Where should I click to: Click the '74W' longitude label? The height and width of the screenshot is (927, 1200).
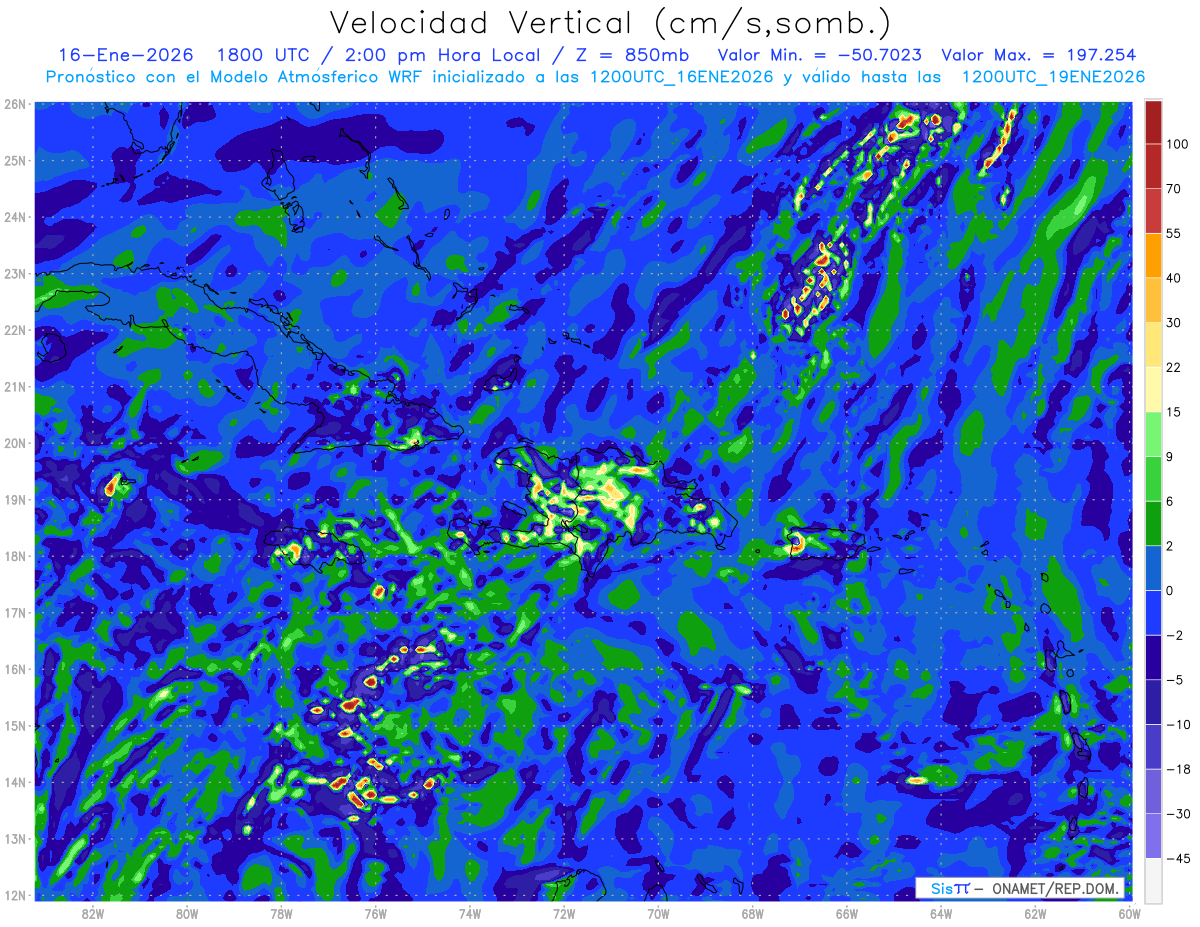coord(470,913)
